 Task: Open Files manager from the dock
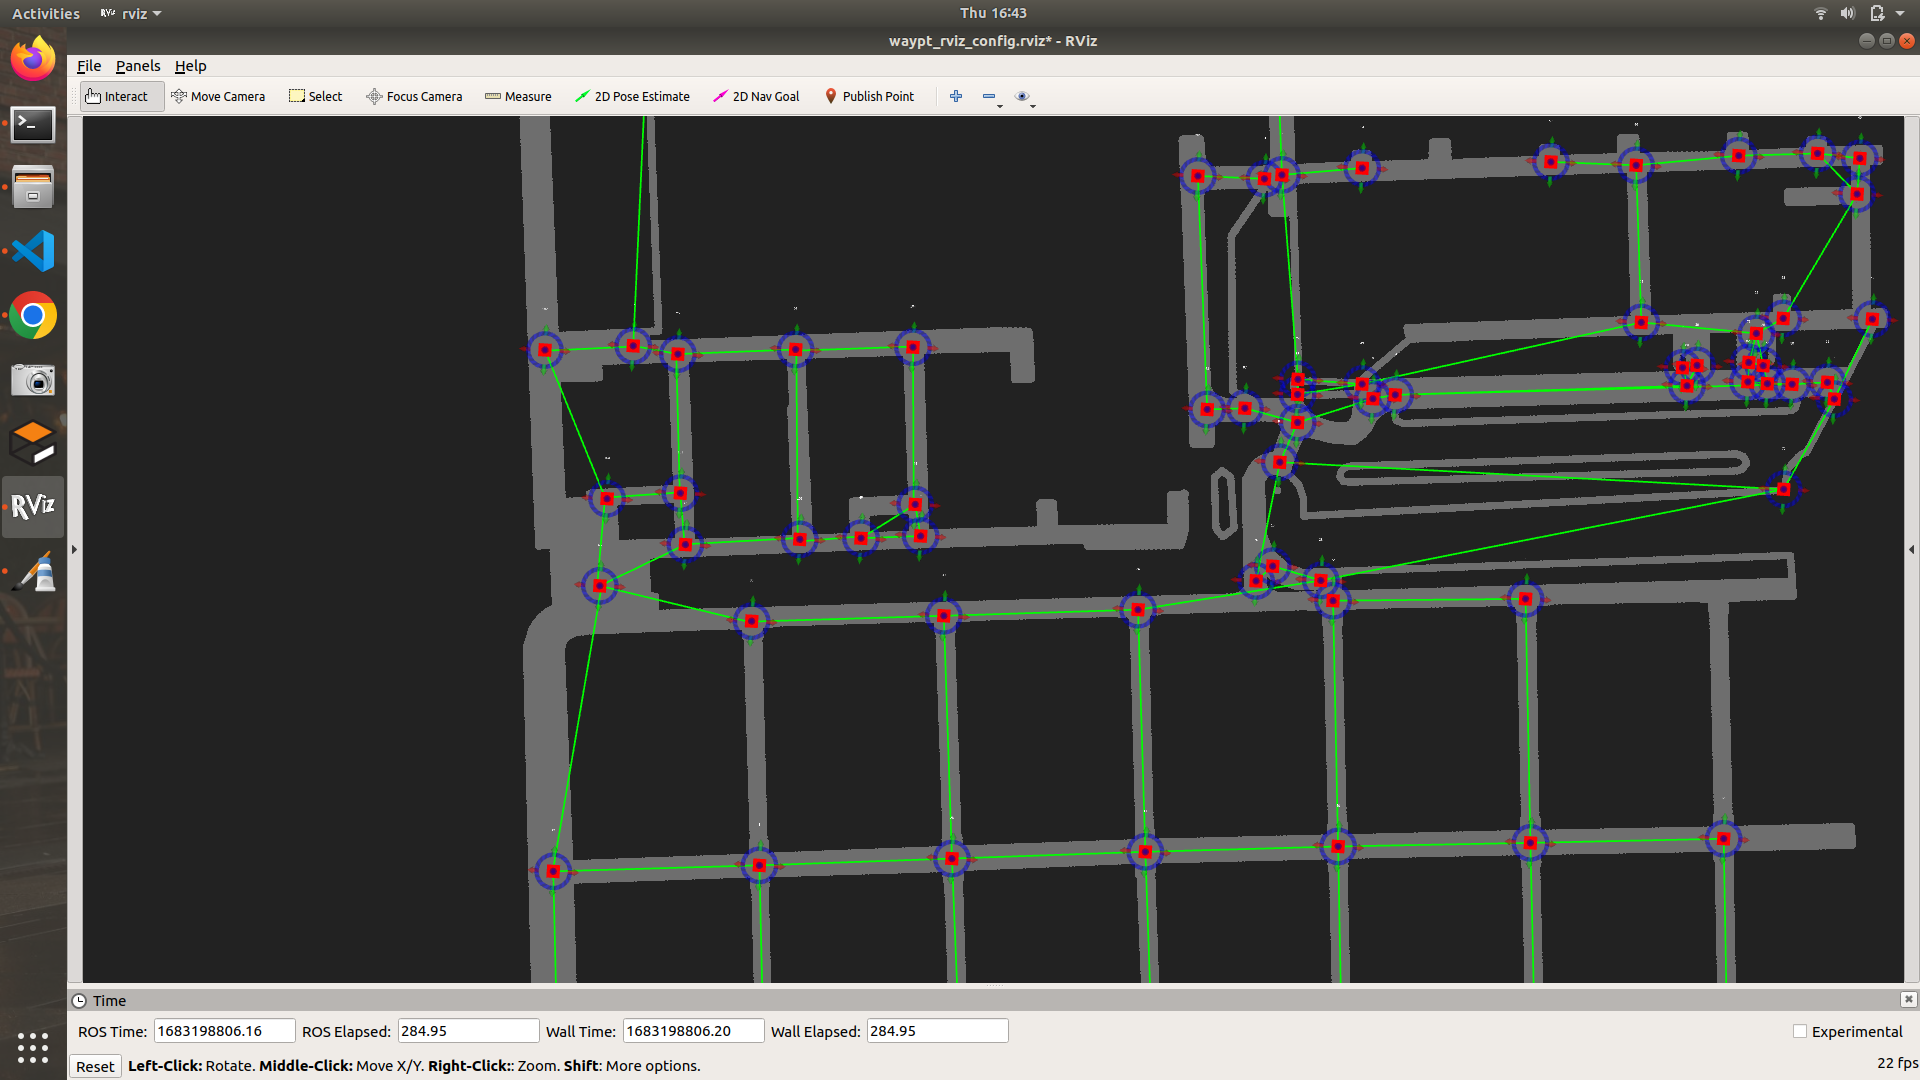(x=33, y=187)
